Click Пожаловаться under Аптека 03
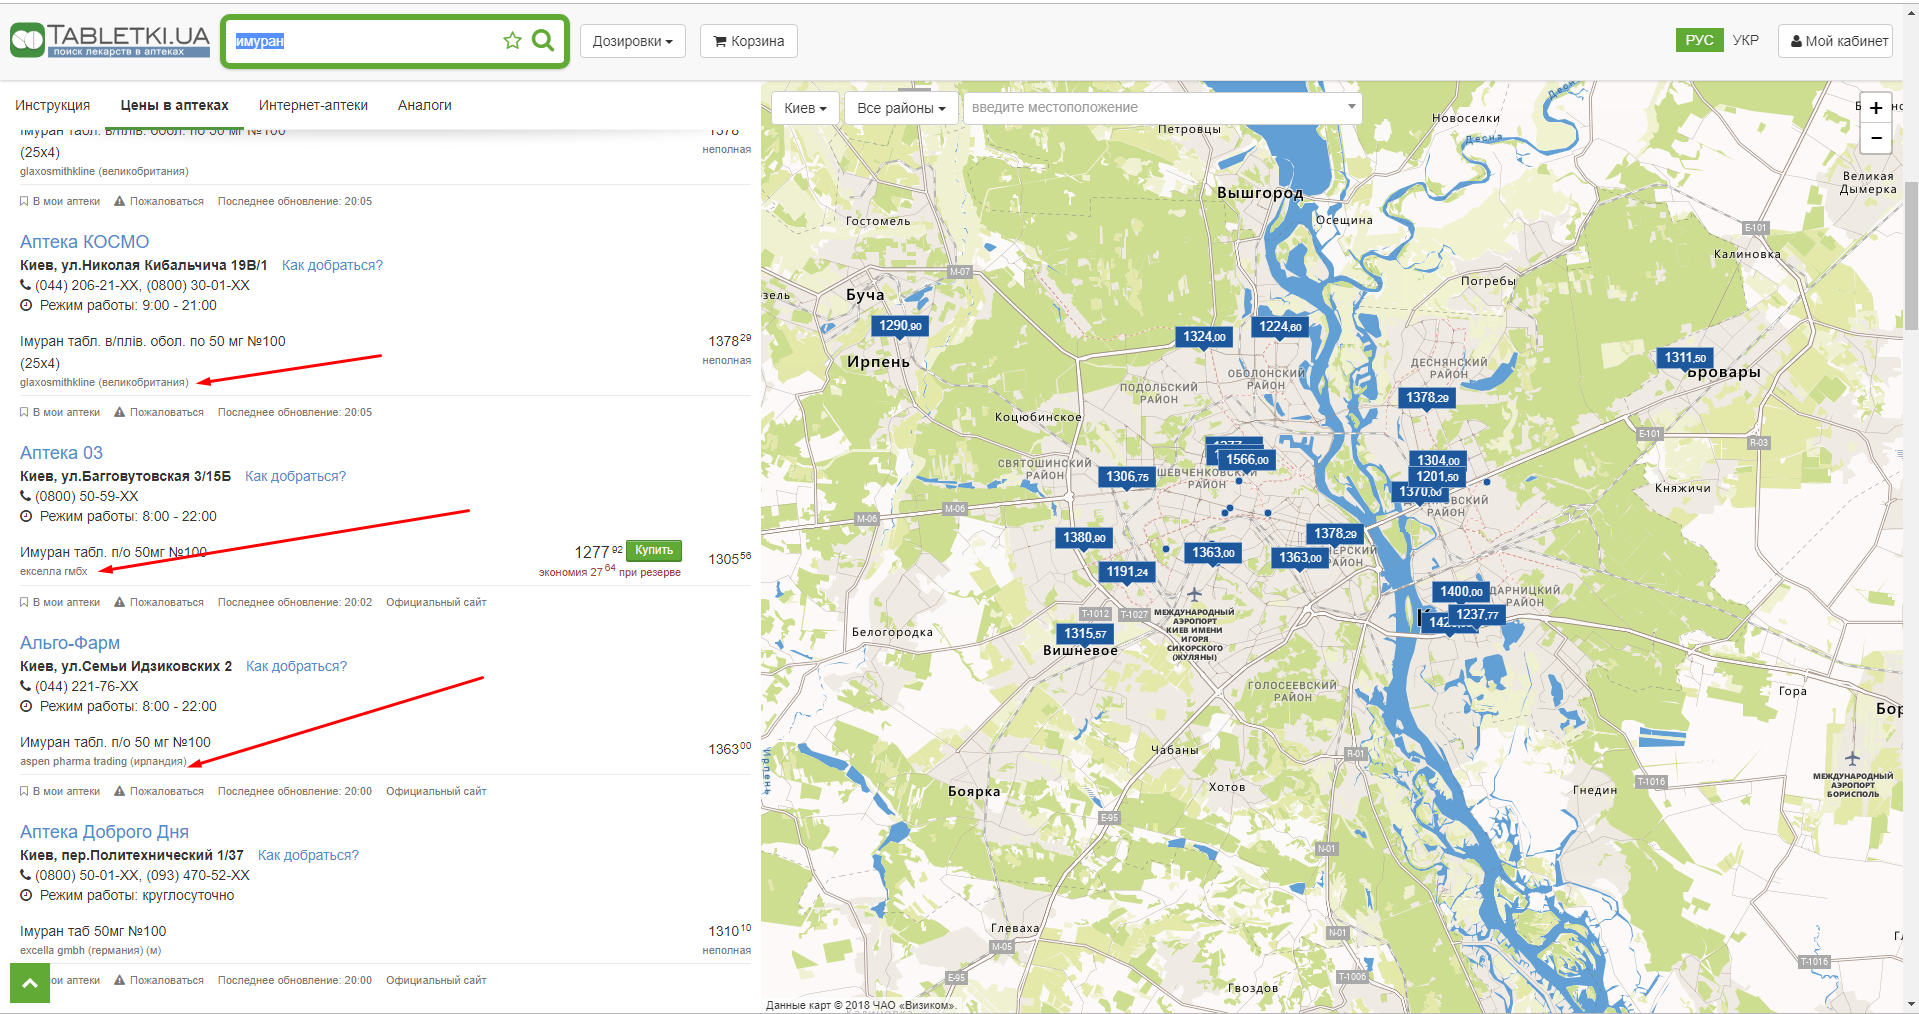This screenshot has width=1919, height=1014. pyautogui.click(x=159, y=602)
